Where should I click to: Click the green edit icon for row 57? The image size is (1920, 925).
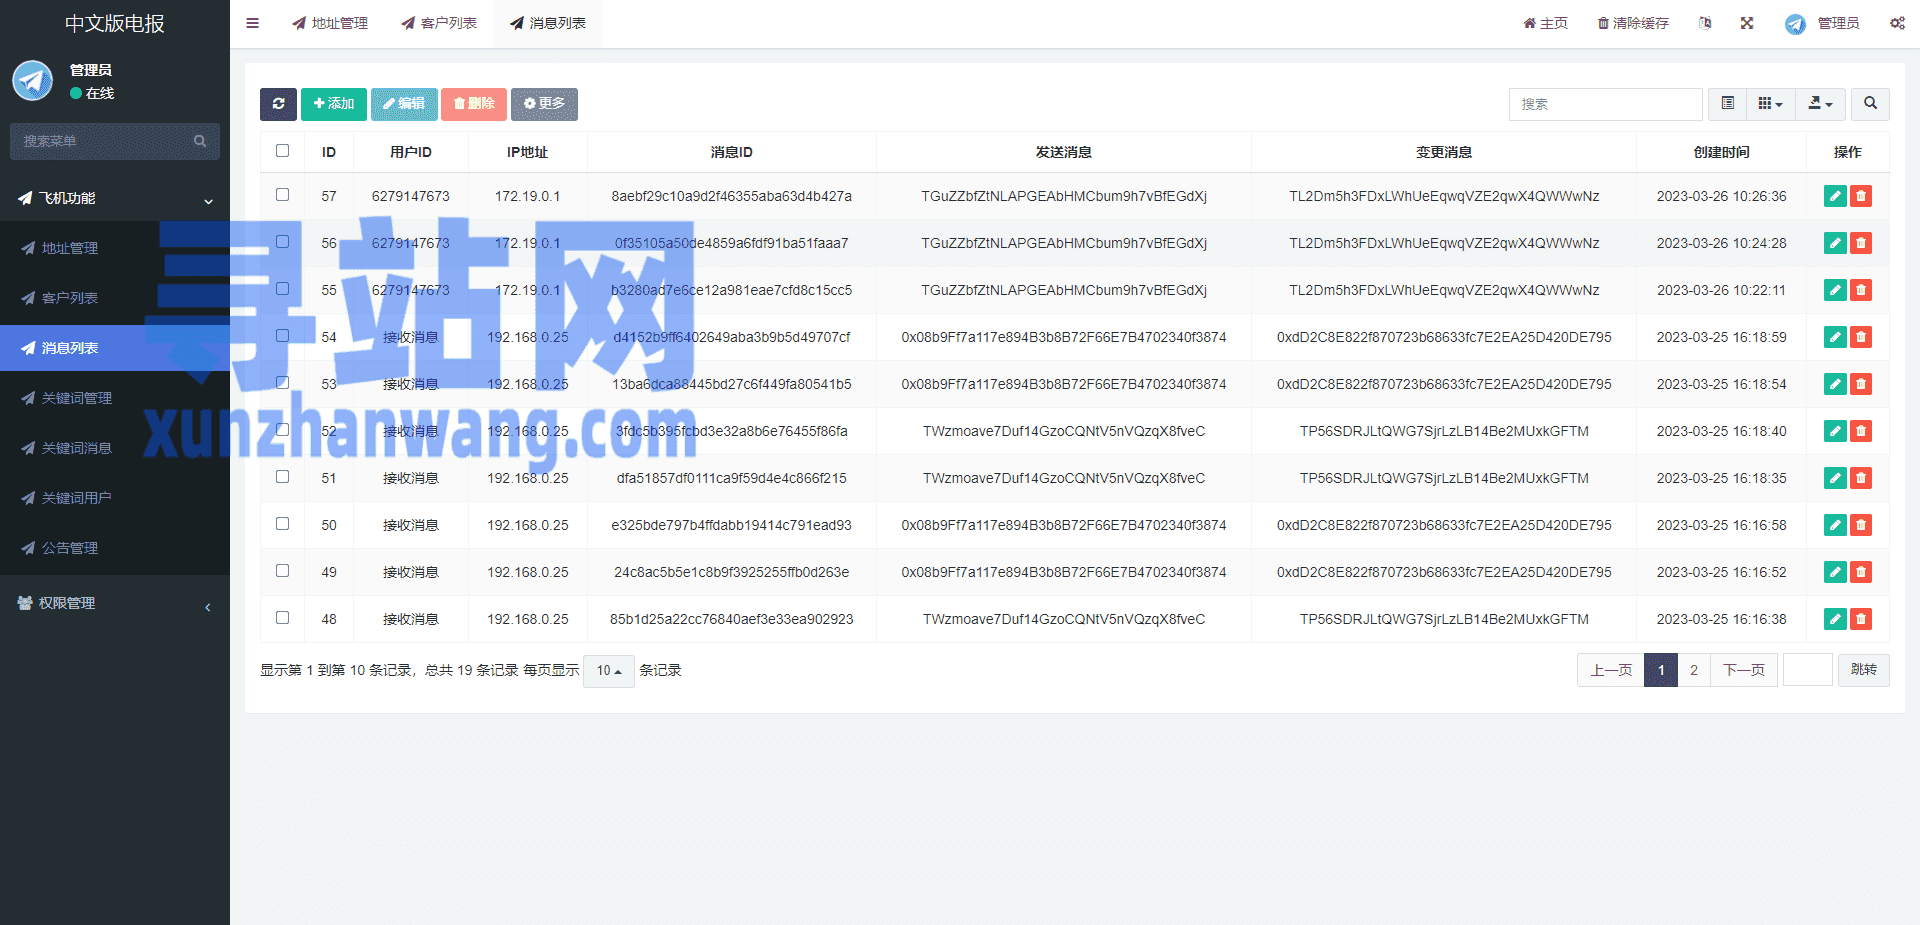click(1834, 196)
